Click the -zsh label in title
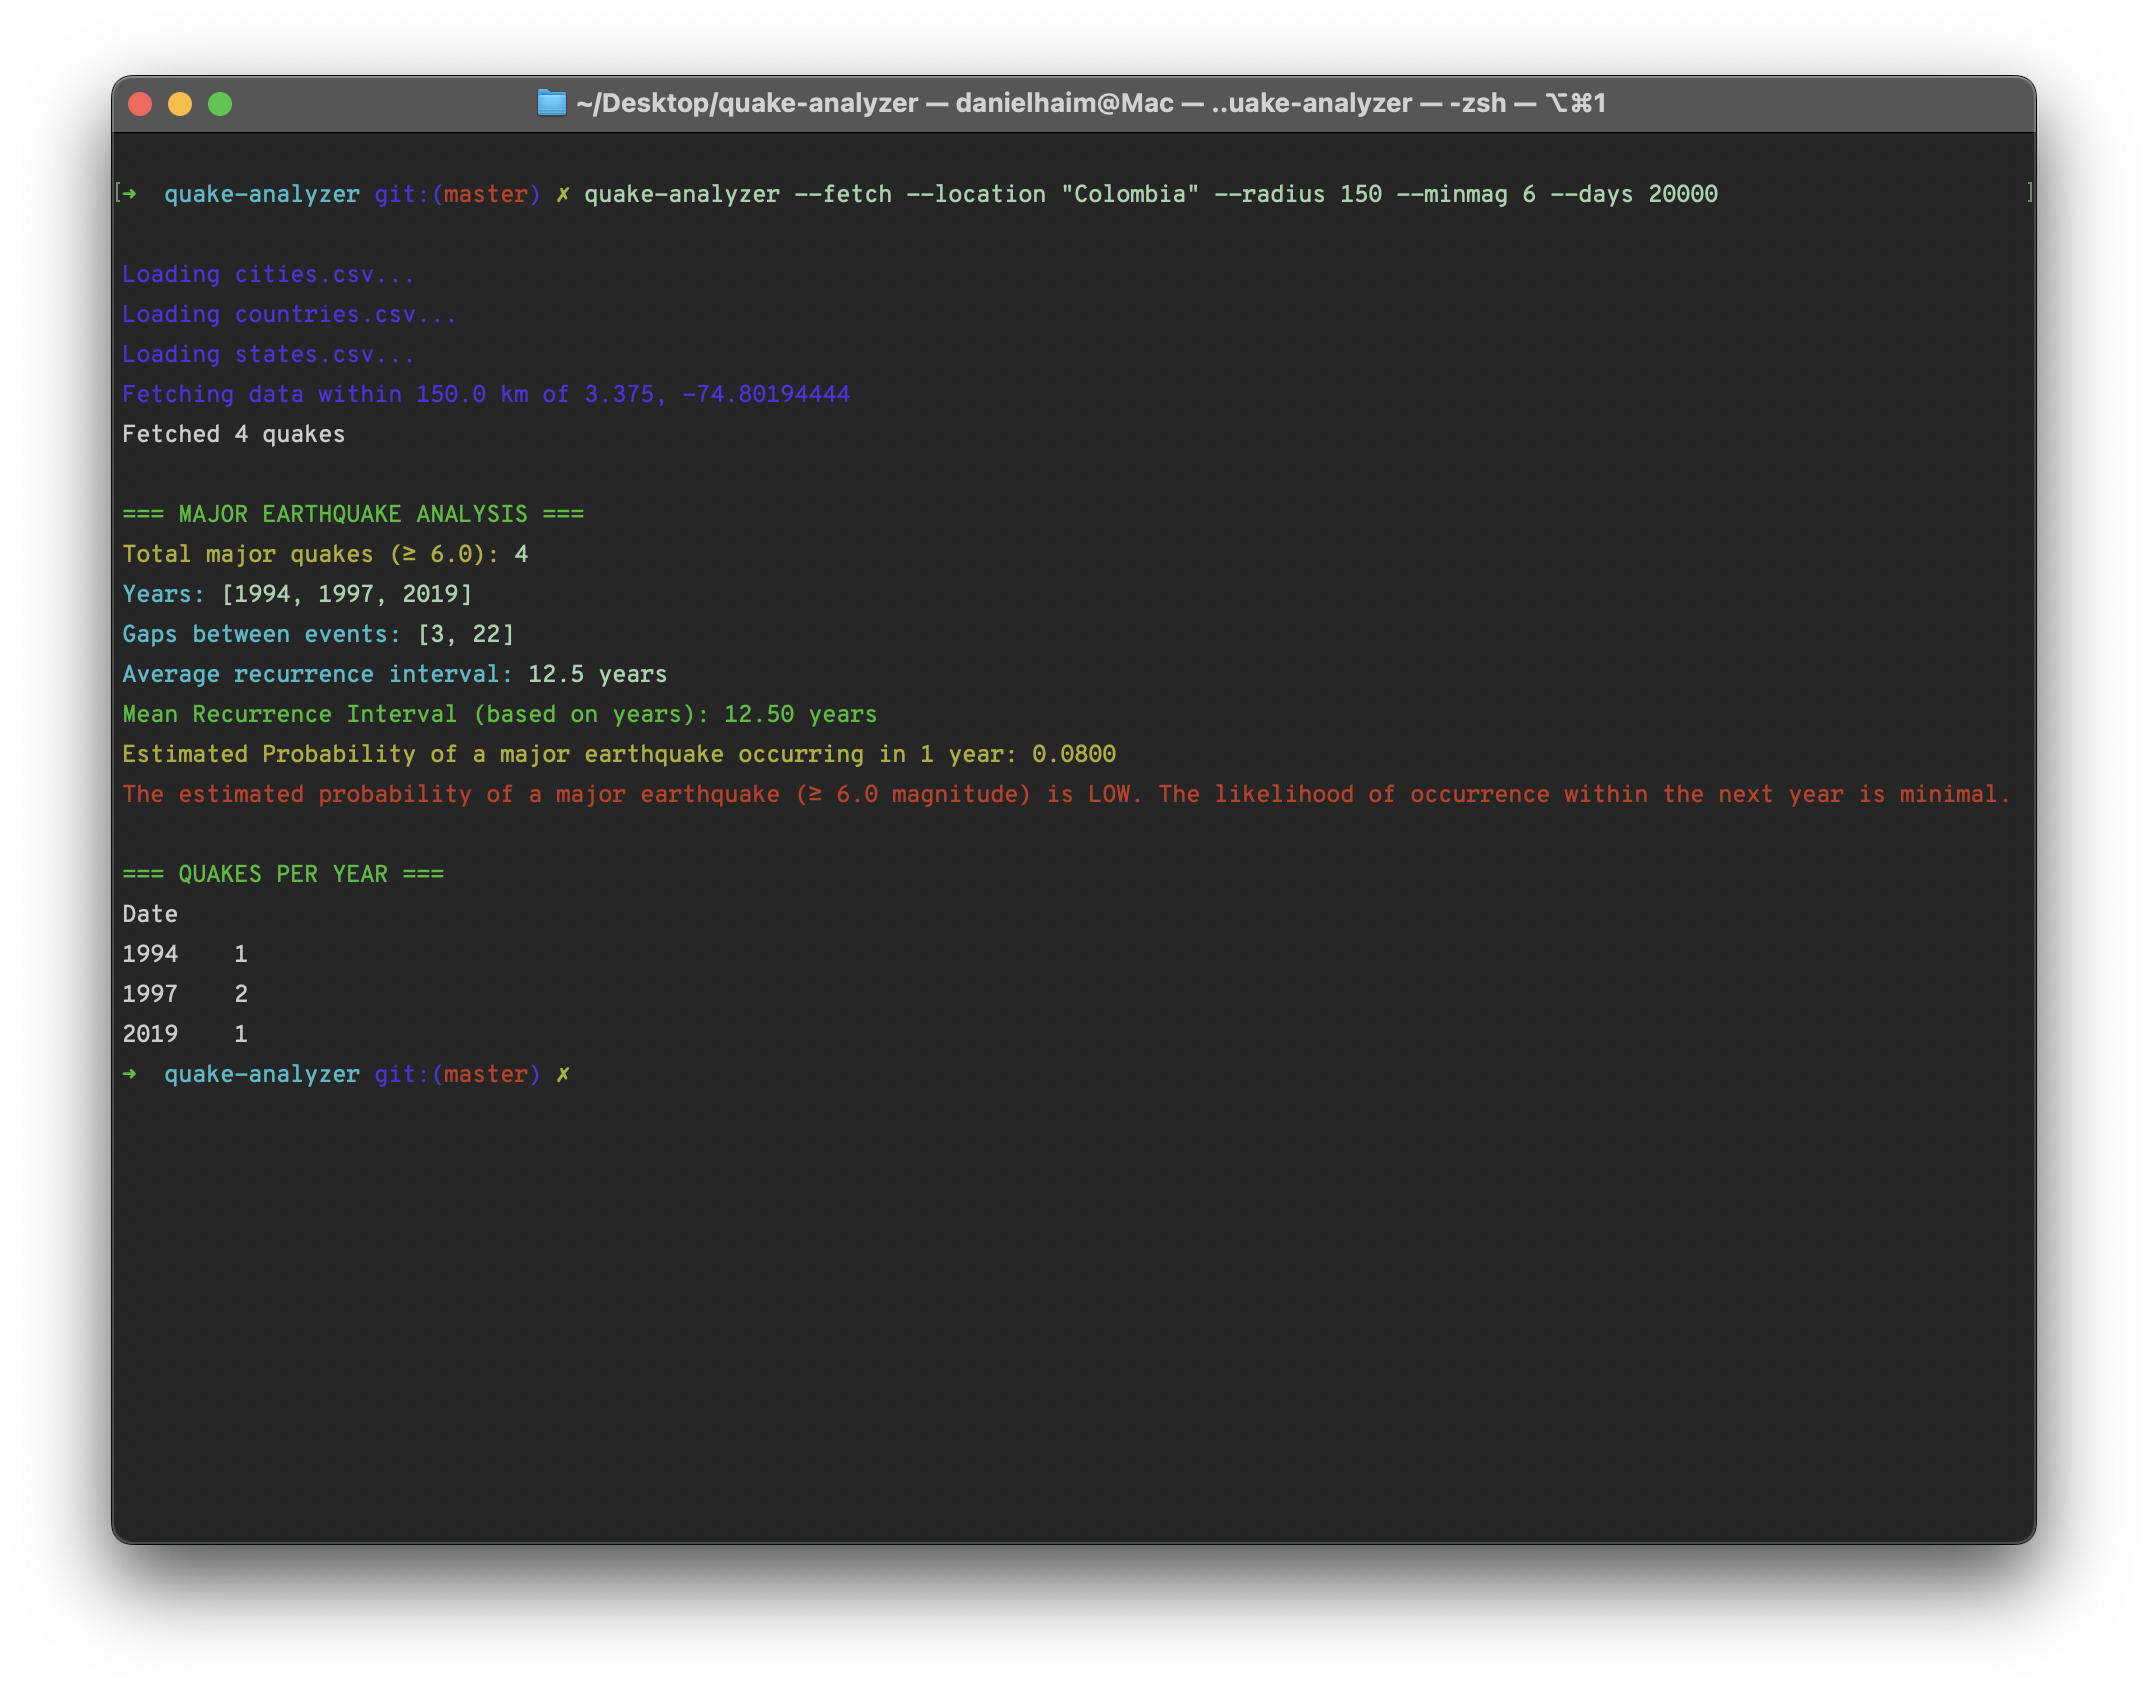This screenshot has height=1692, width=2148. pyautogui.click(x=1477, y=103)
